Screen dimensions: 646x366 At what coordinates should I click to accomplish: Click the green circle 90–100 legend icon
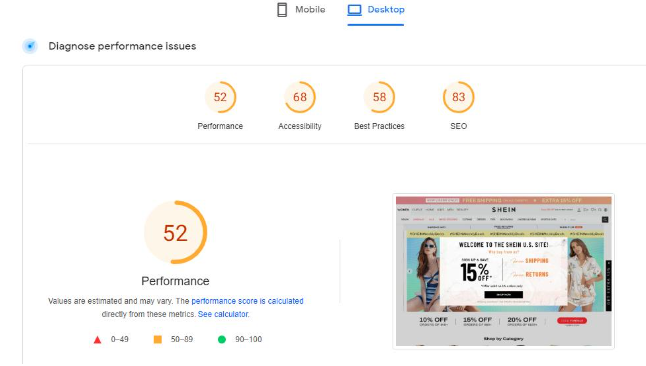pos(222,339)
